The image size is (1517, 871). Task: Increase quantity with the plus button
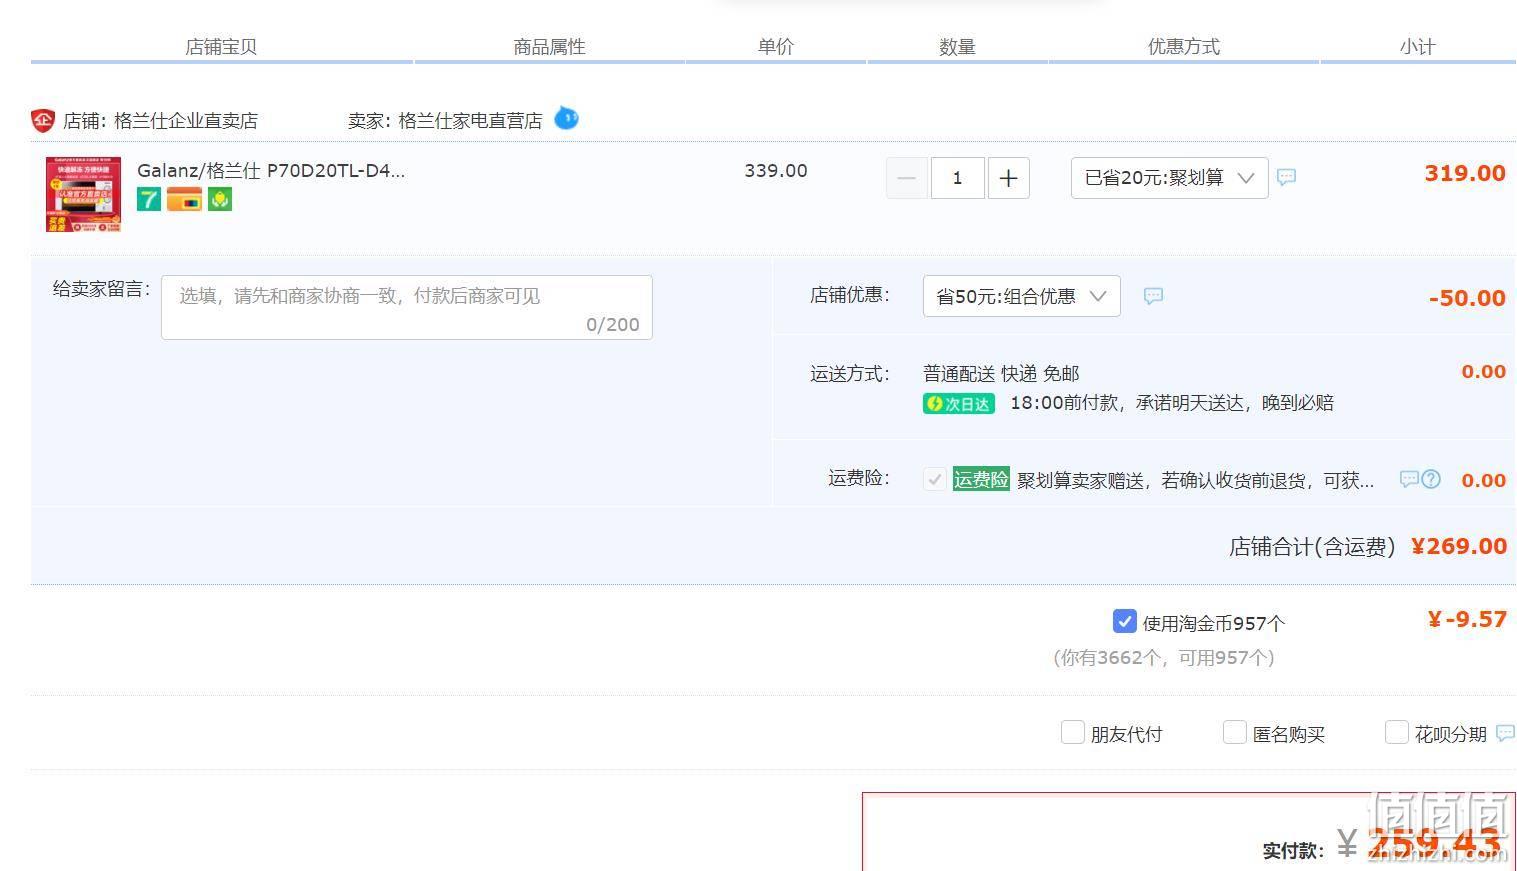point(1008,178)
